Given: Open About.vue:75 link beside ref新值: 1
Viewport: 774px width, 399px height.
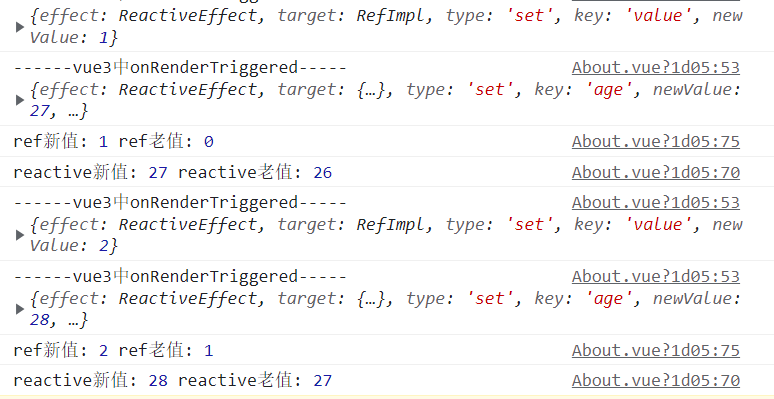Looking at the screenshot, I should [656, 142].
